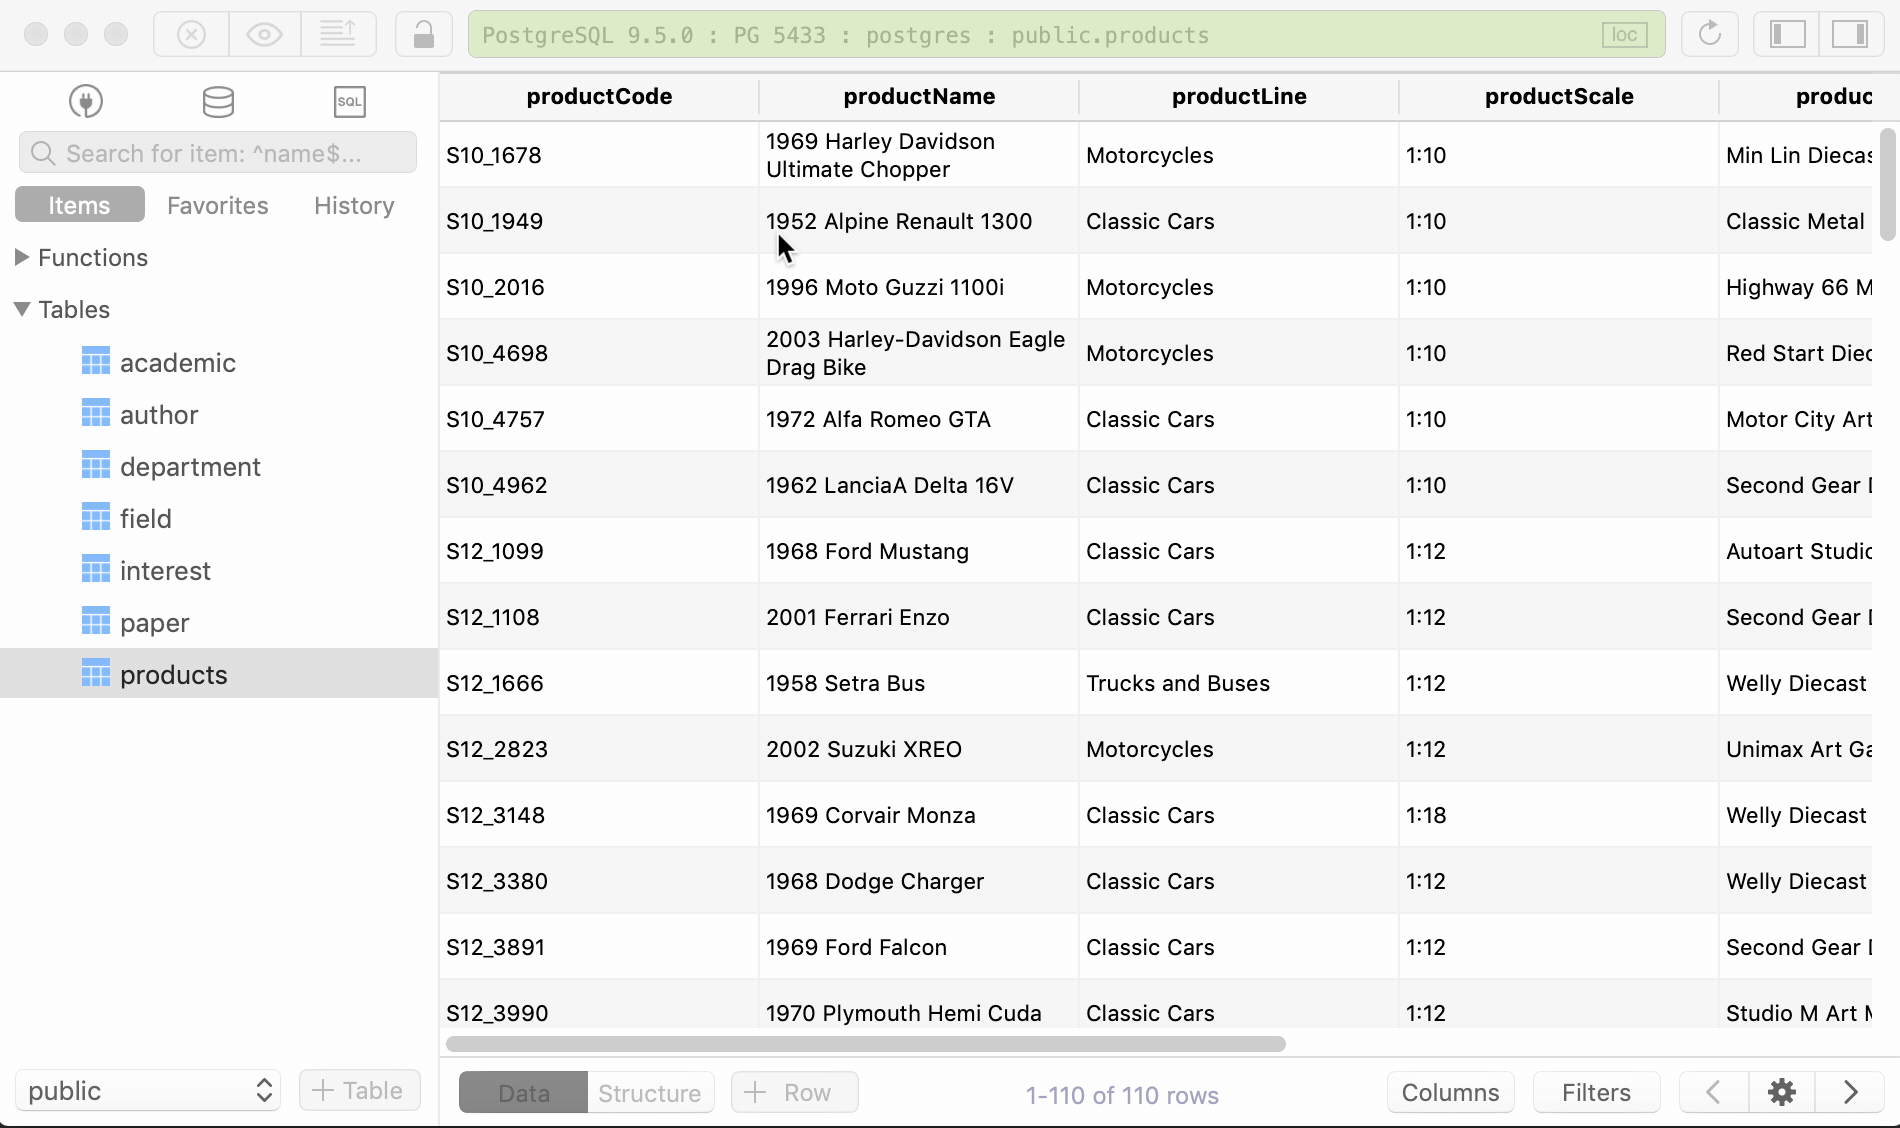Open the gear settings menu
Image resolution: width=1900 pixels, height=1128 pixels.
click(x=1782, y=1092)
